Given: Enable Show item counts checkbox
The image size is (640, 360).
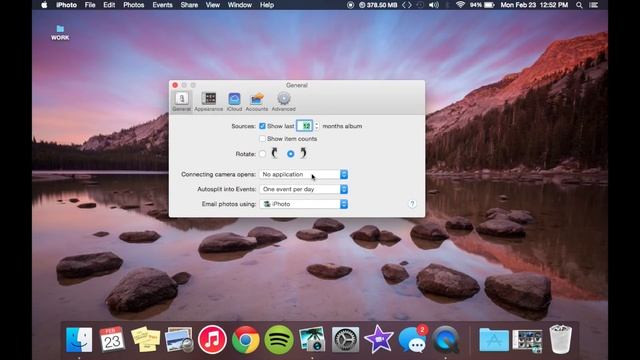Looking at the screenshot, I should pos(262,139).
